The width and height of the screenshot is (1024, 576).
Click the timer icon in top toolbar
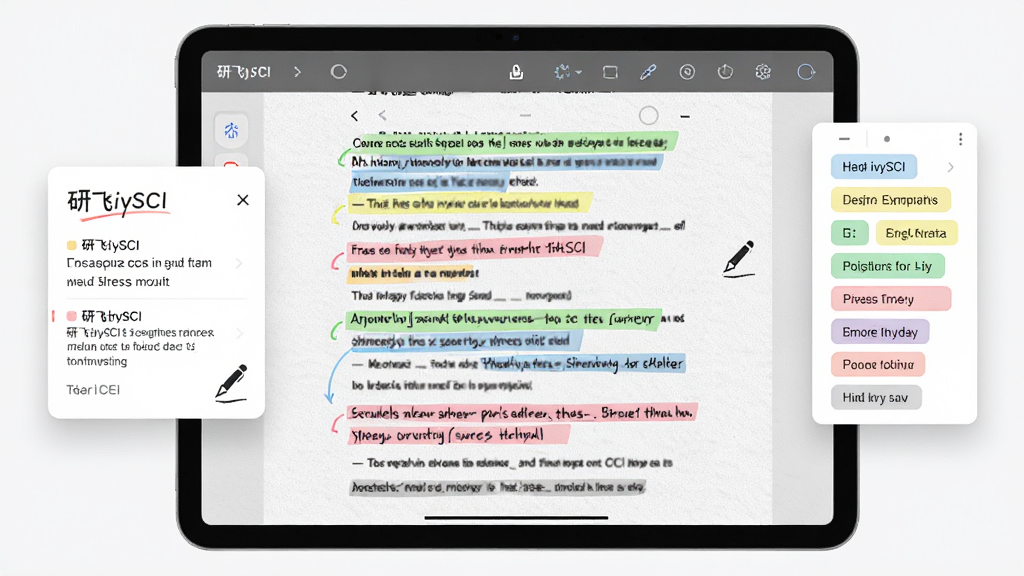pos(725,72)
